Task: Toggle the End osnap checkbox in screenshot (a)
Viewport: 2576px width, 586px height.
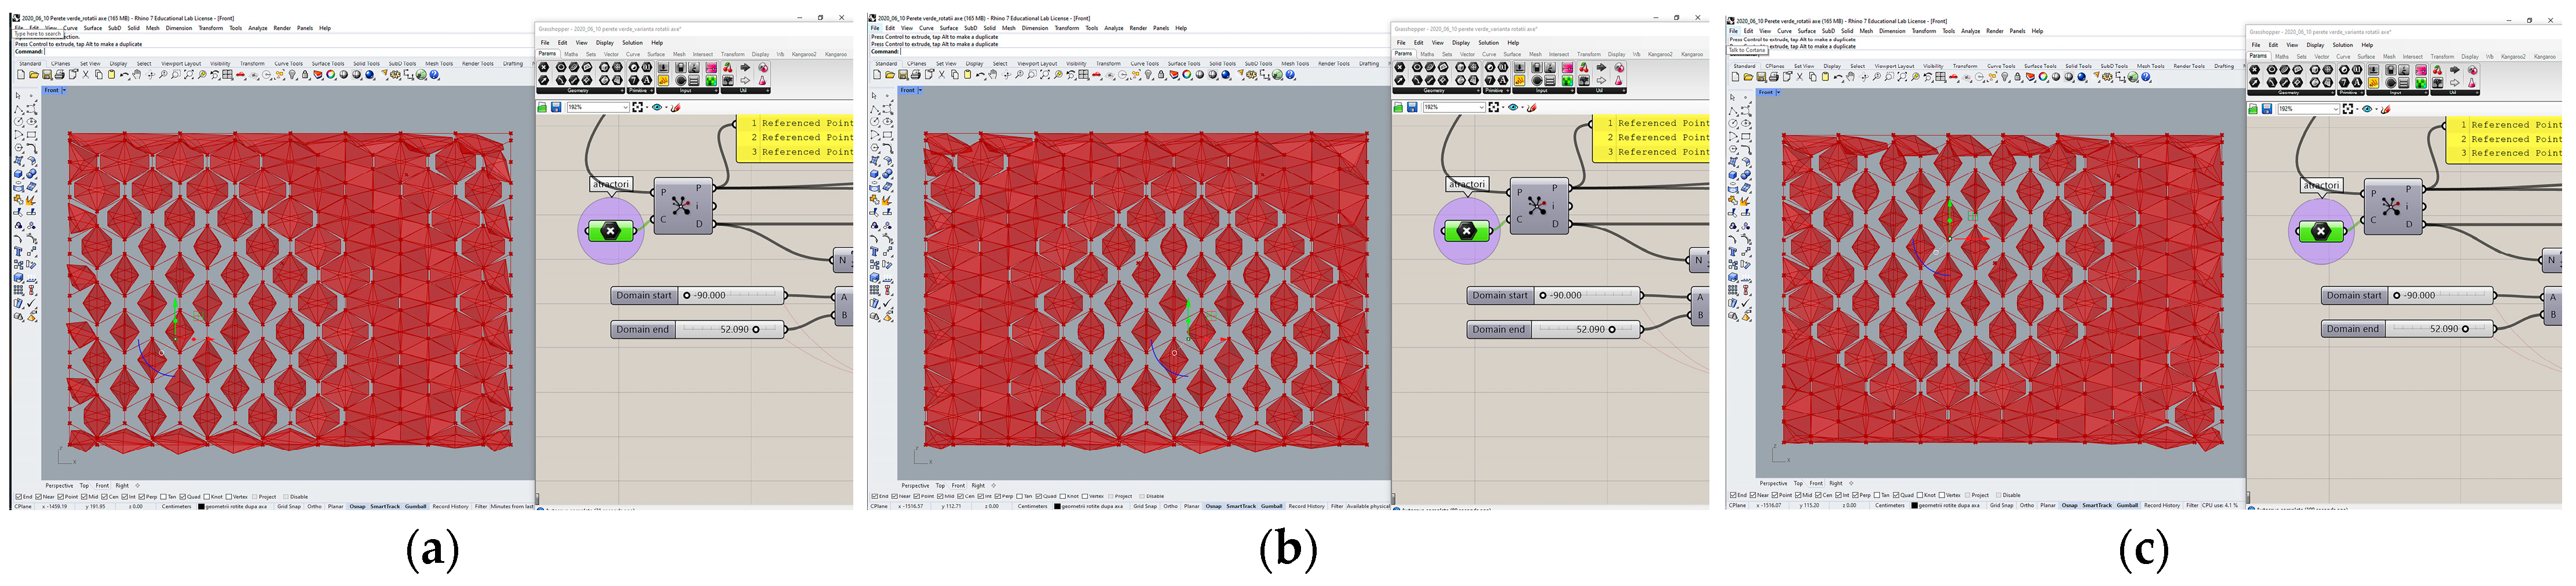Action: (x=19, y=496)
